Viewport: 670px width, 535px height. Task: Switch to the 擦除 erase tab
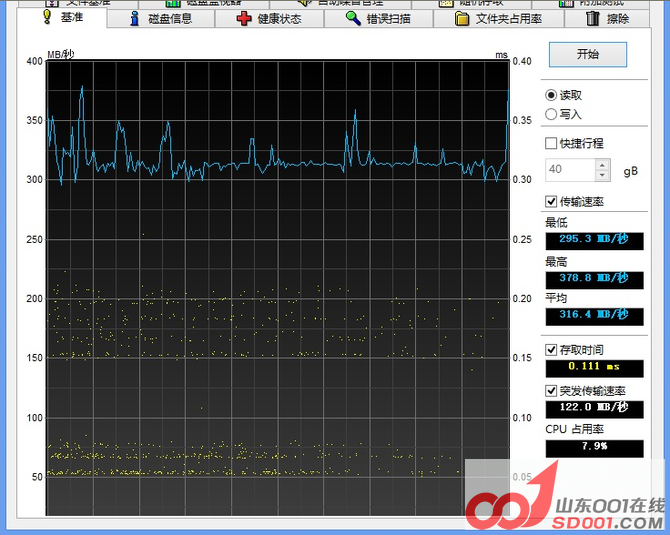(x=607, y=19)
